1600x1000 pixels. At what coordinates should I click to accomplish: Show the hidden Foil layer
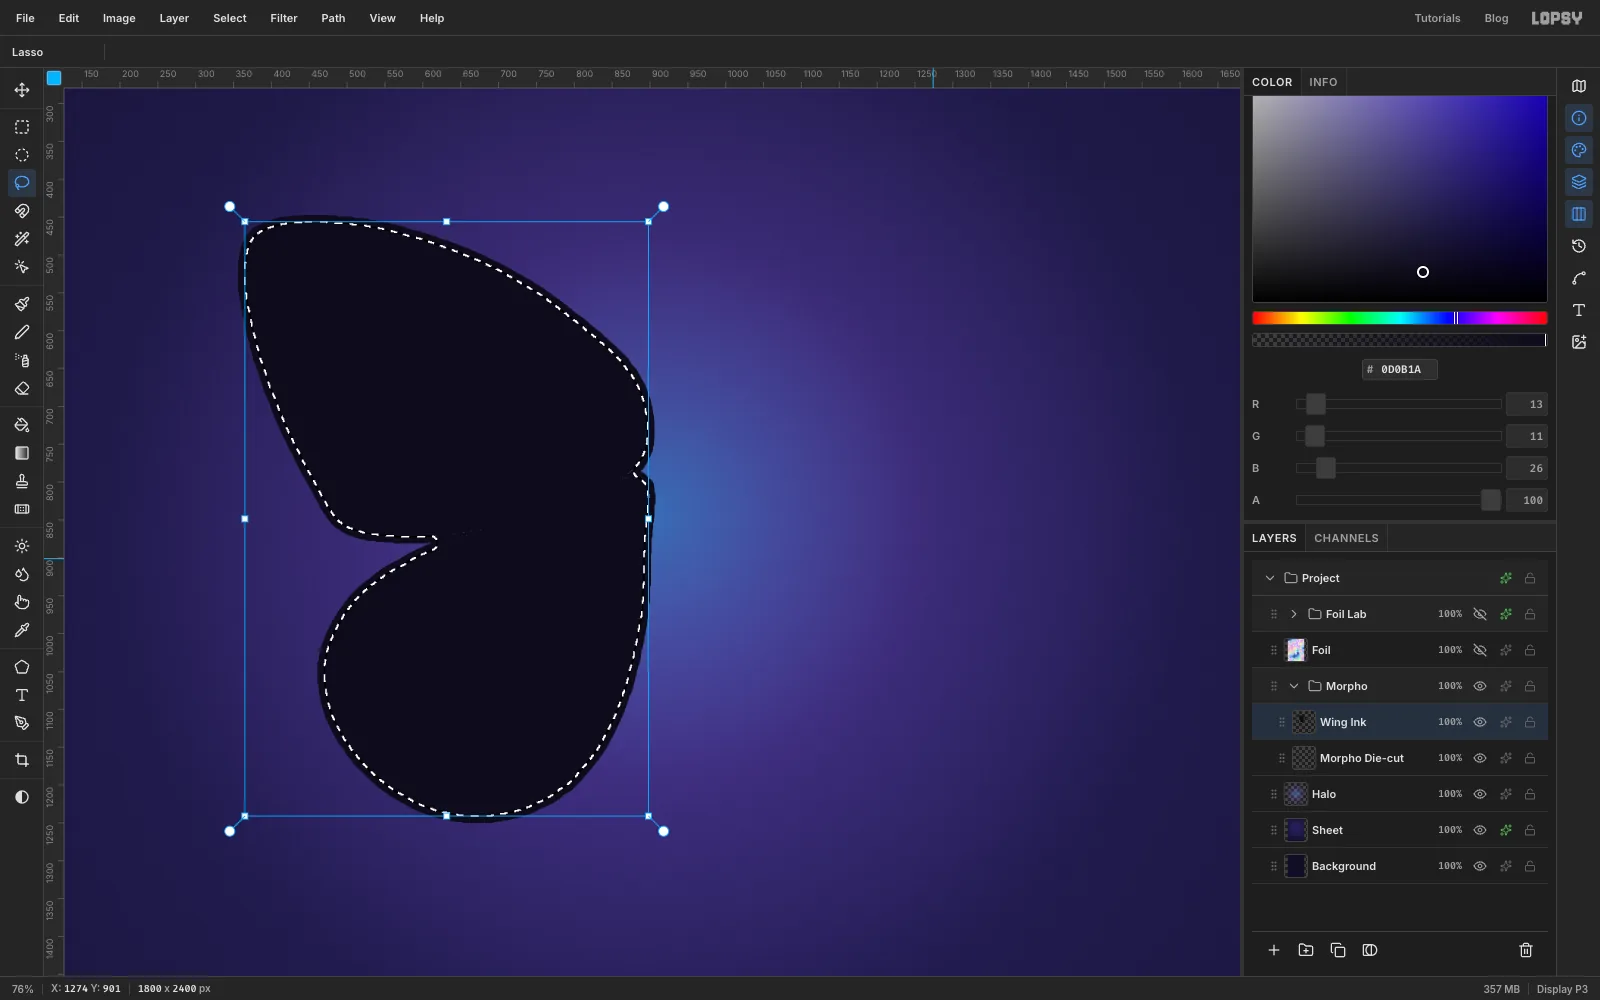[1480, 650]
